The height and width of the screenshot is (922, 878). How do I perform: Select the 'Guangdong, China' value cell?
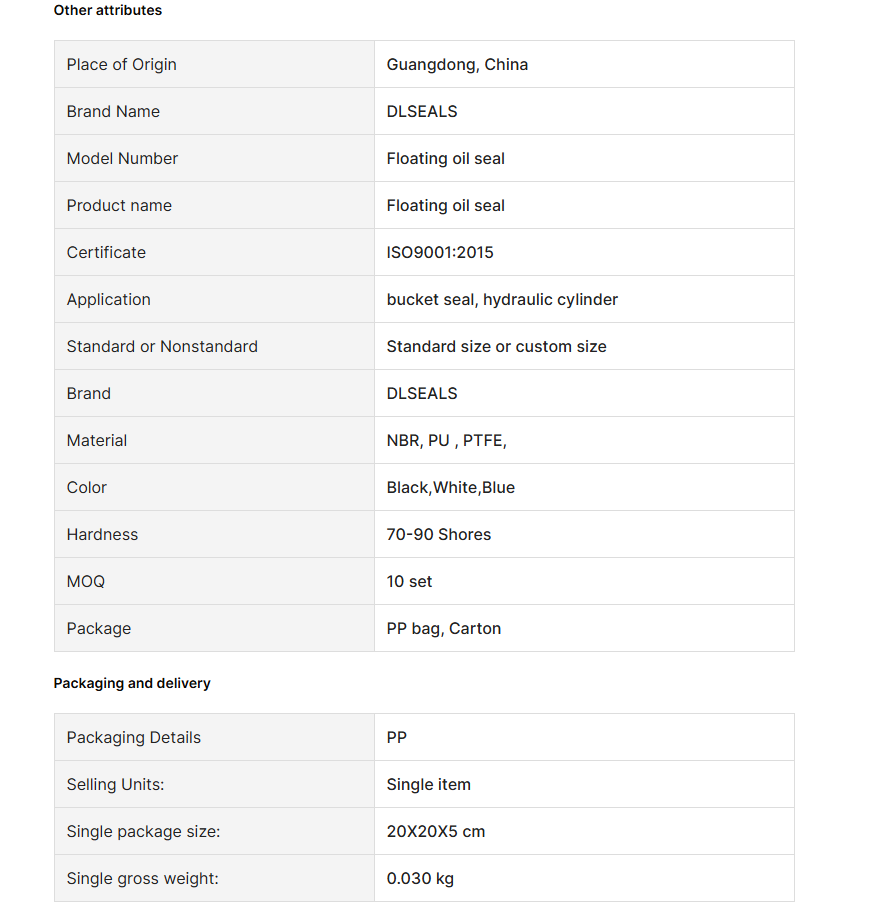point(457,64)
